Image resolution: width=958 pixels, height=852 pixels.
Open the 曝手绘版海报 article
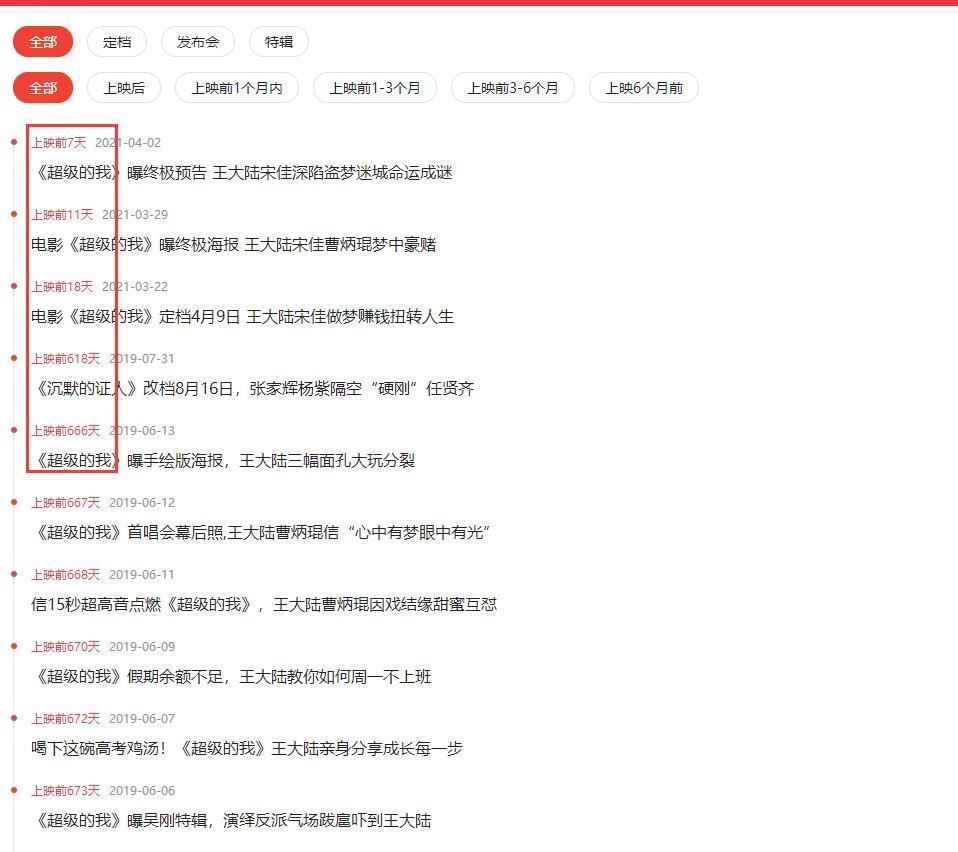click(223, 461)
